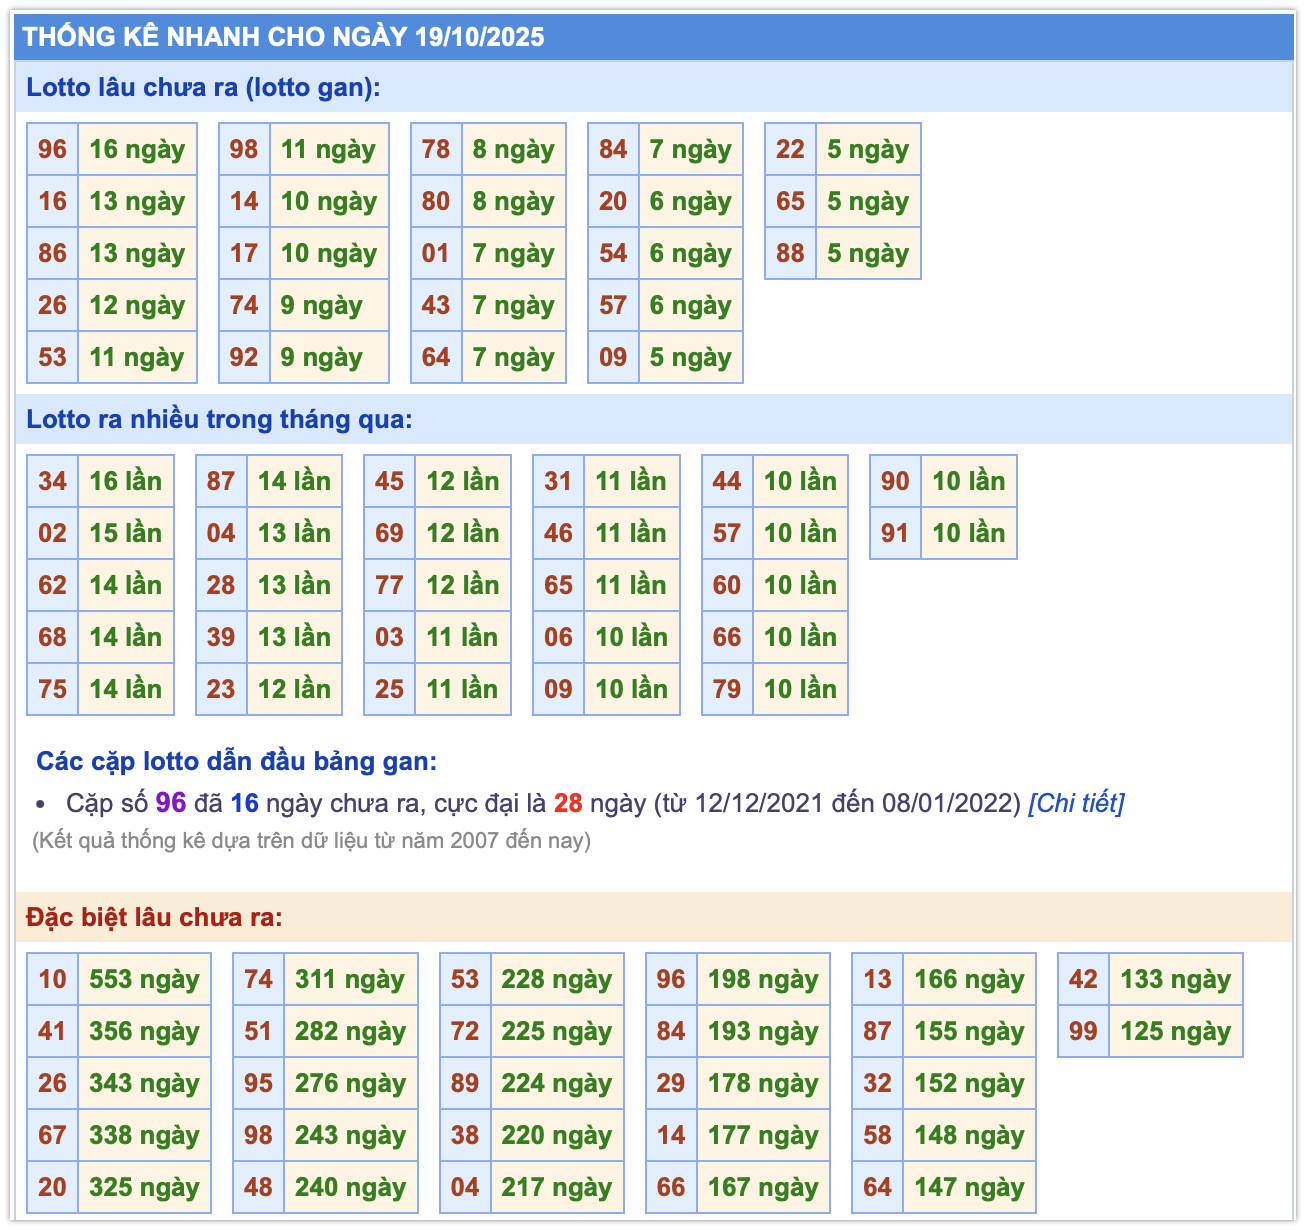The width and height of the screenshot is (1306, 1230).
Task: Select the "553 ngày" cell
Action: coord(144,979)
